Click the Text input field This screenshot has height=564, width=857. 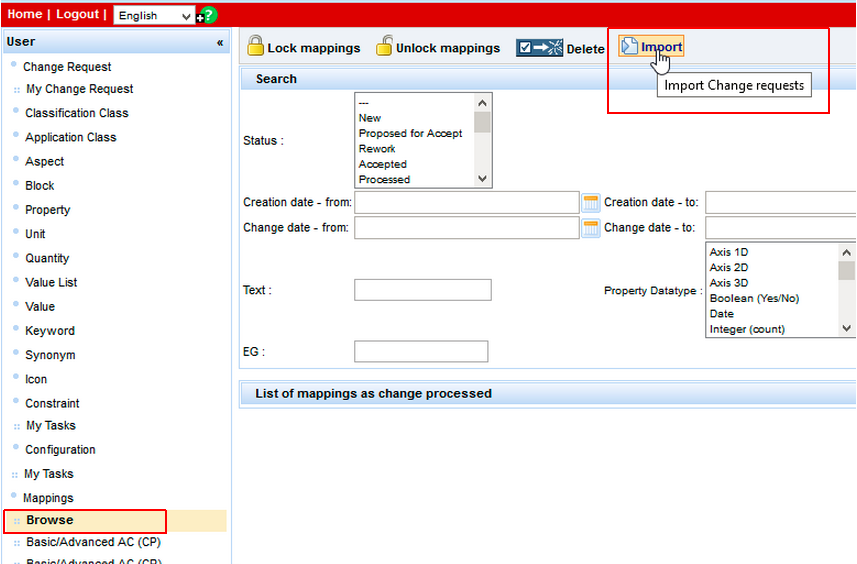[x=422, y=290]
